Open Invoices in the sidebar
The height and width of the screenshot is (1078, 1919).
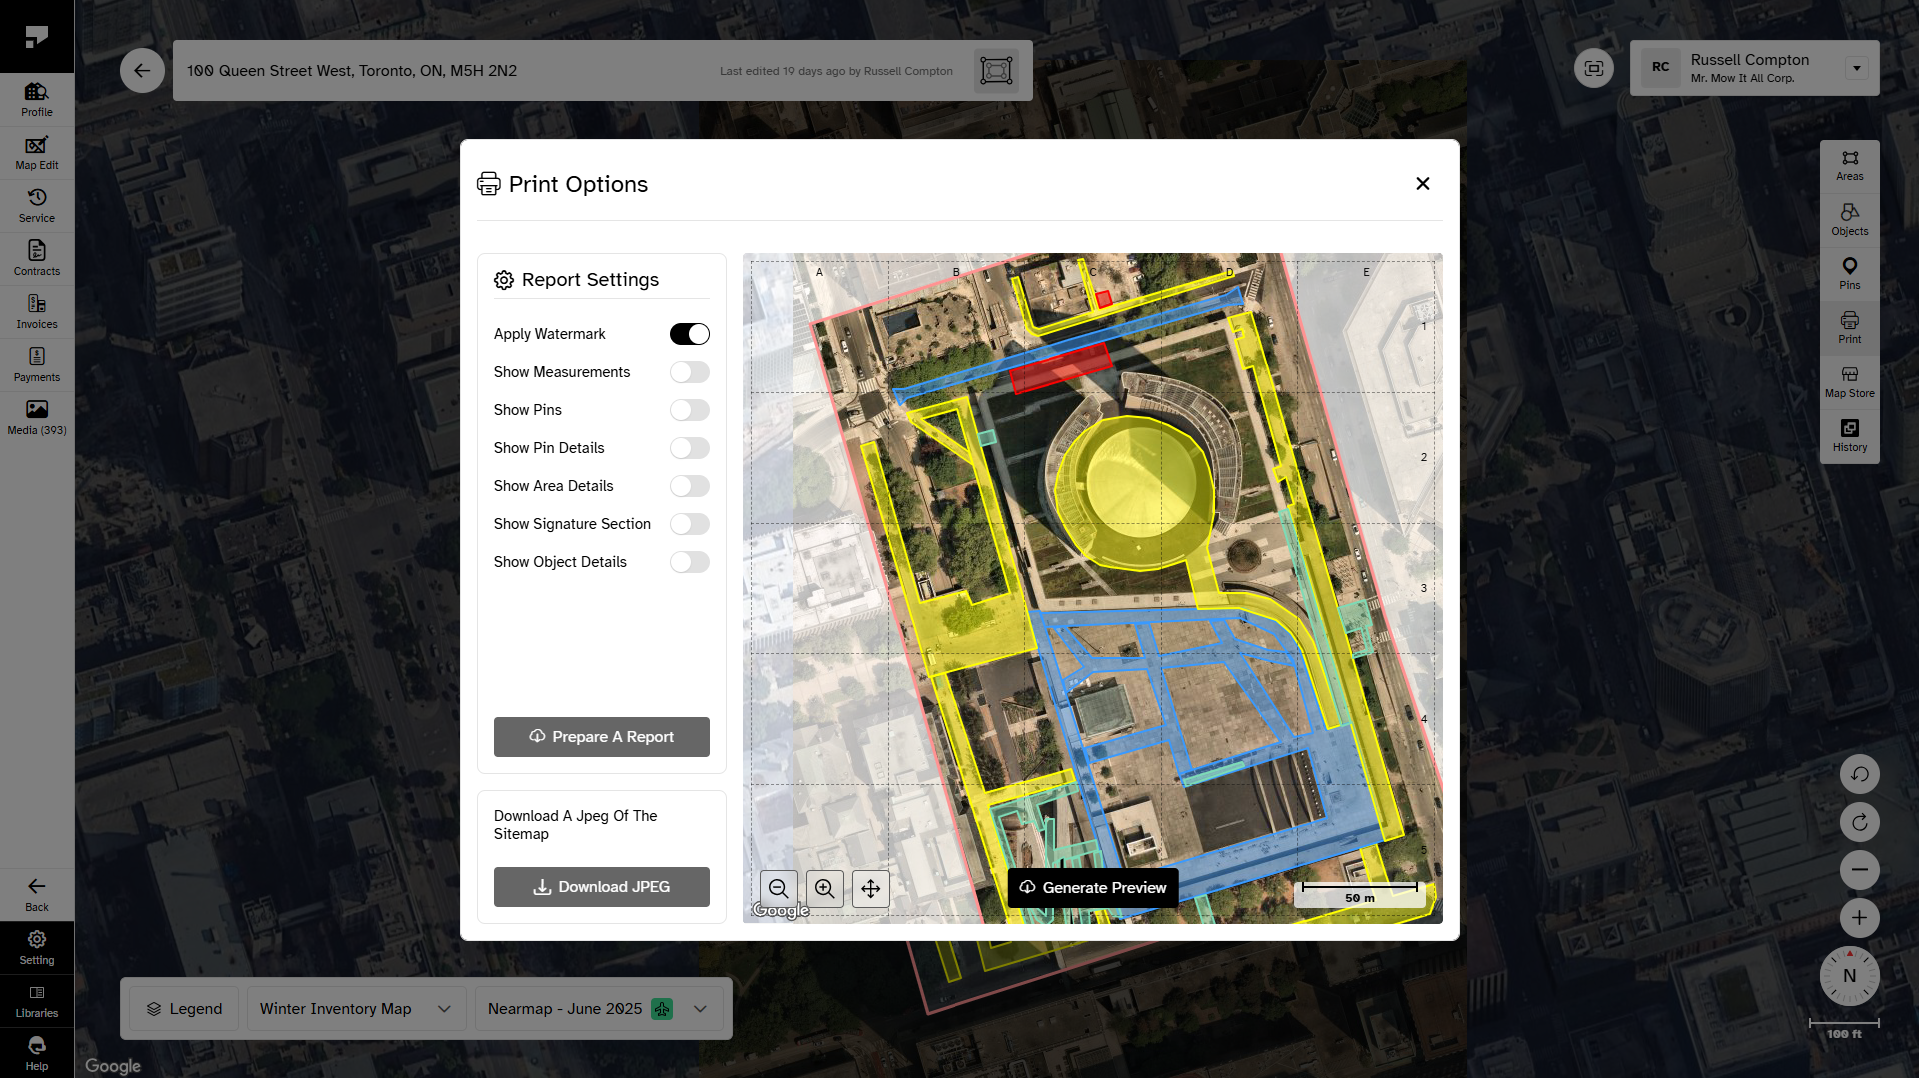pos(37,312)
